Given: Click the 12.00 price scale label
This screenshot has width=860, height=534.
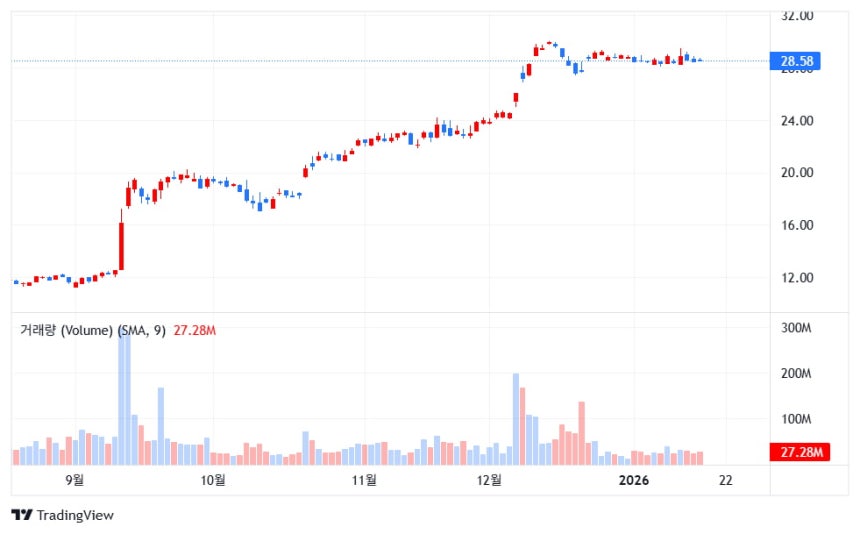Looking at the screenshot, I should coord(797,278).
